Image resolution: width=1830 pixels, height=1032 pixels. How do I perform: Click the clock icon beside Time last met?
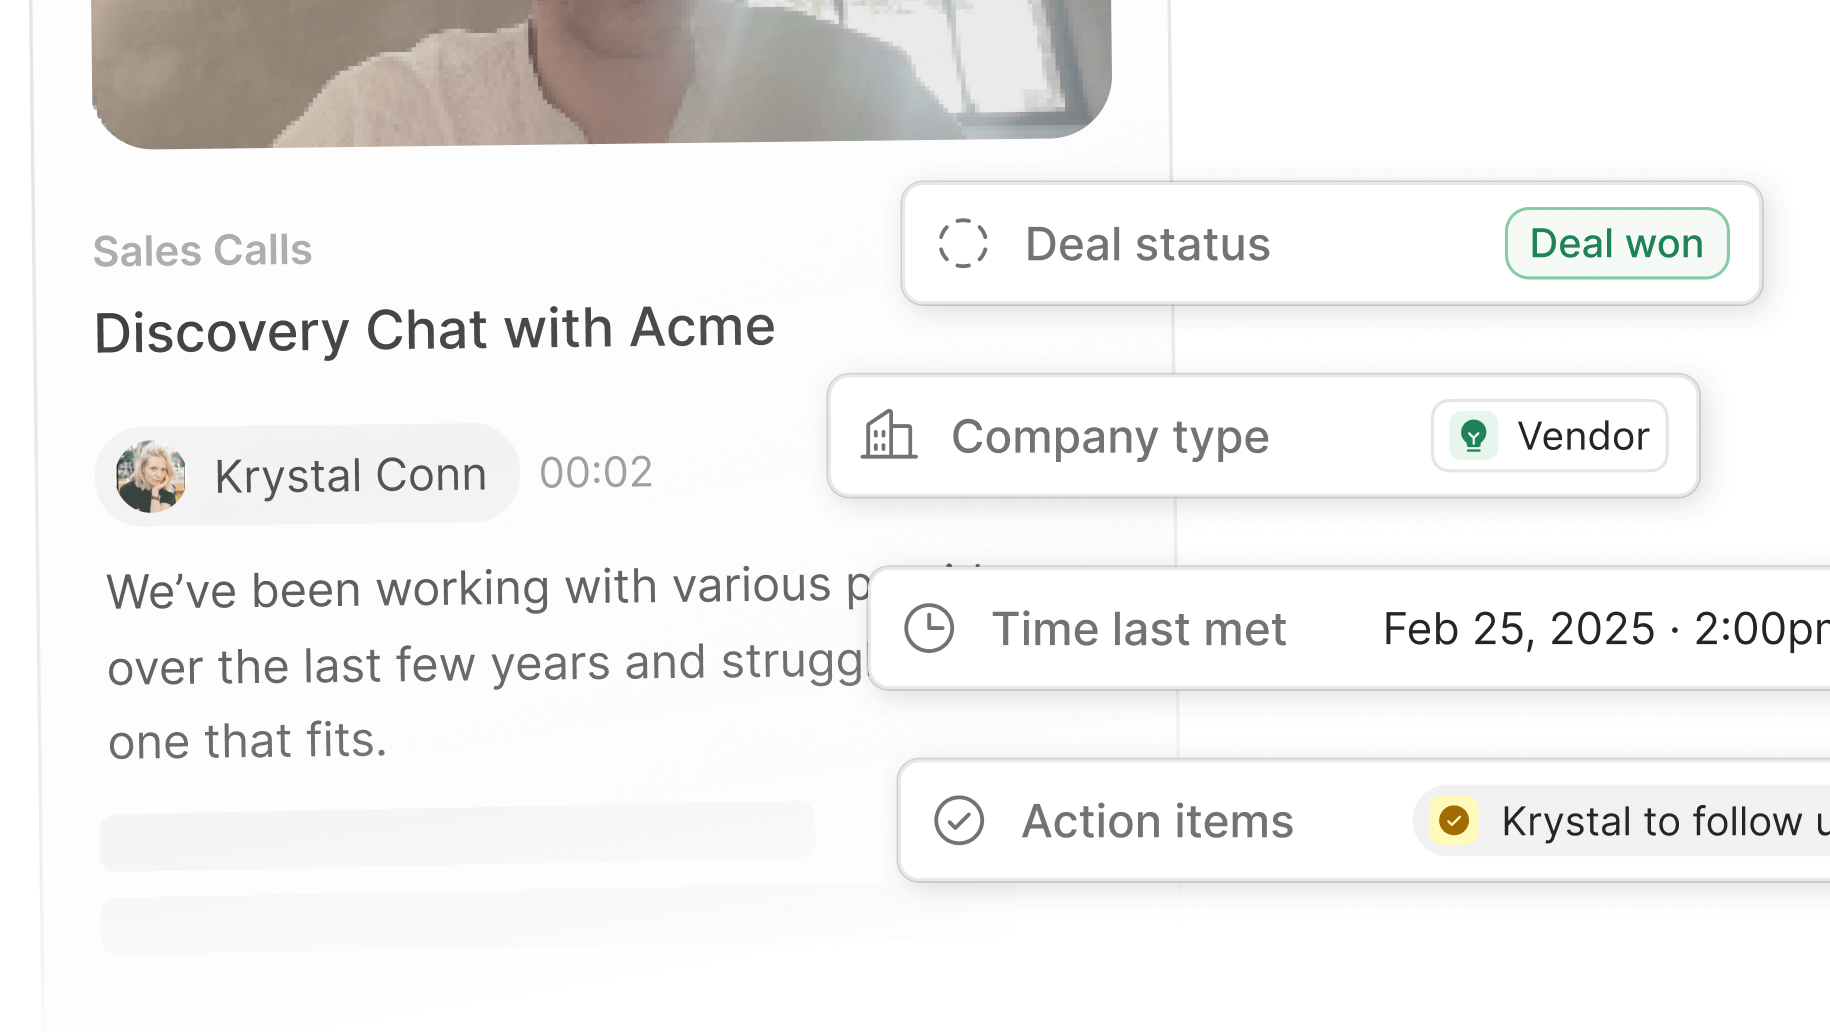pyautogui.click(x=929, y=629)
